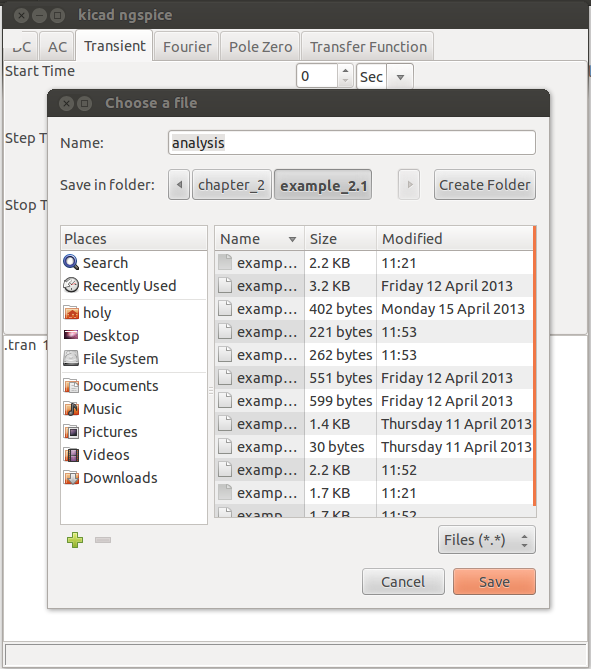Click the remove bookmark minus icon
Viewport: 591px width, 669px height.
click(103, 540)
